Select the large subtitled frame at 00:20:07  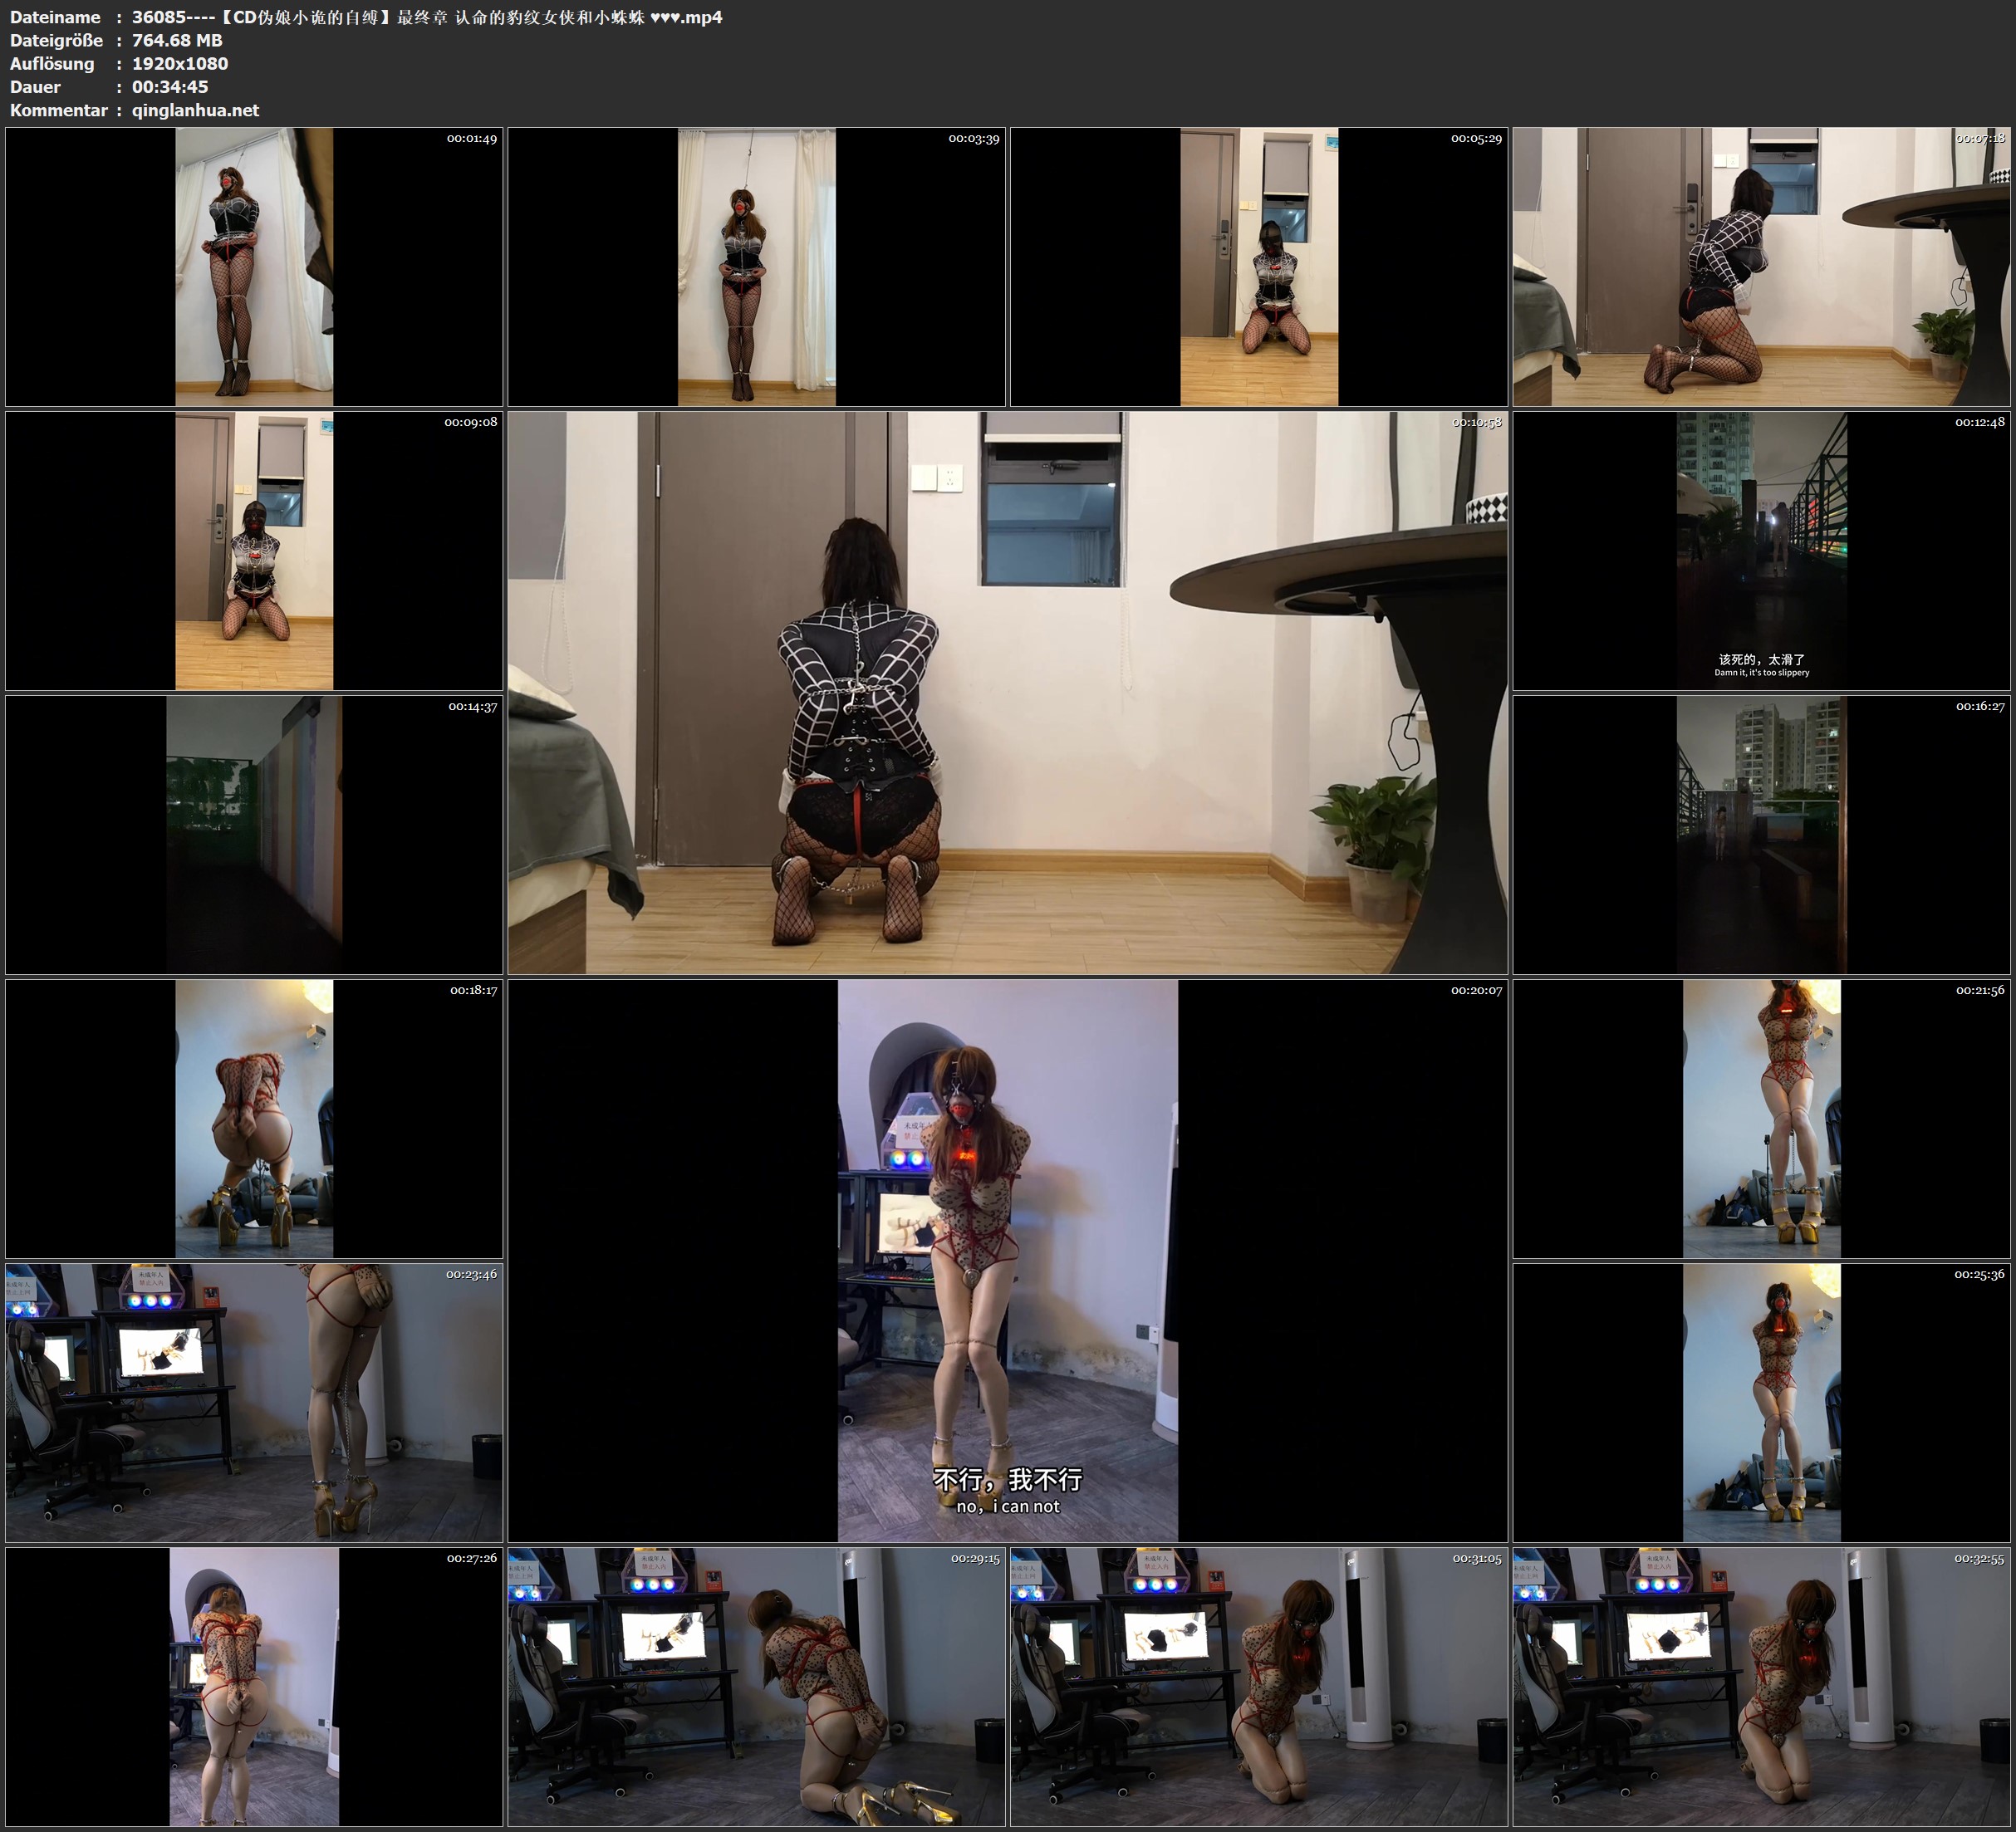tap(1007, 1260)
